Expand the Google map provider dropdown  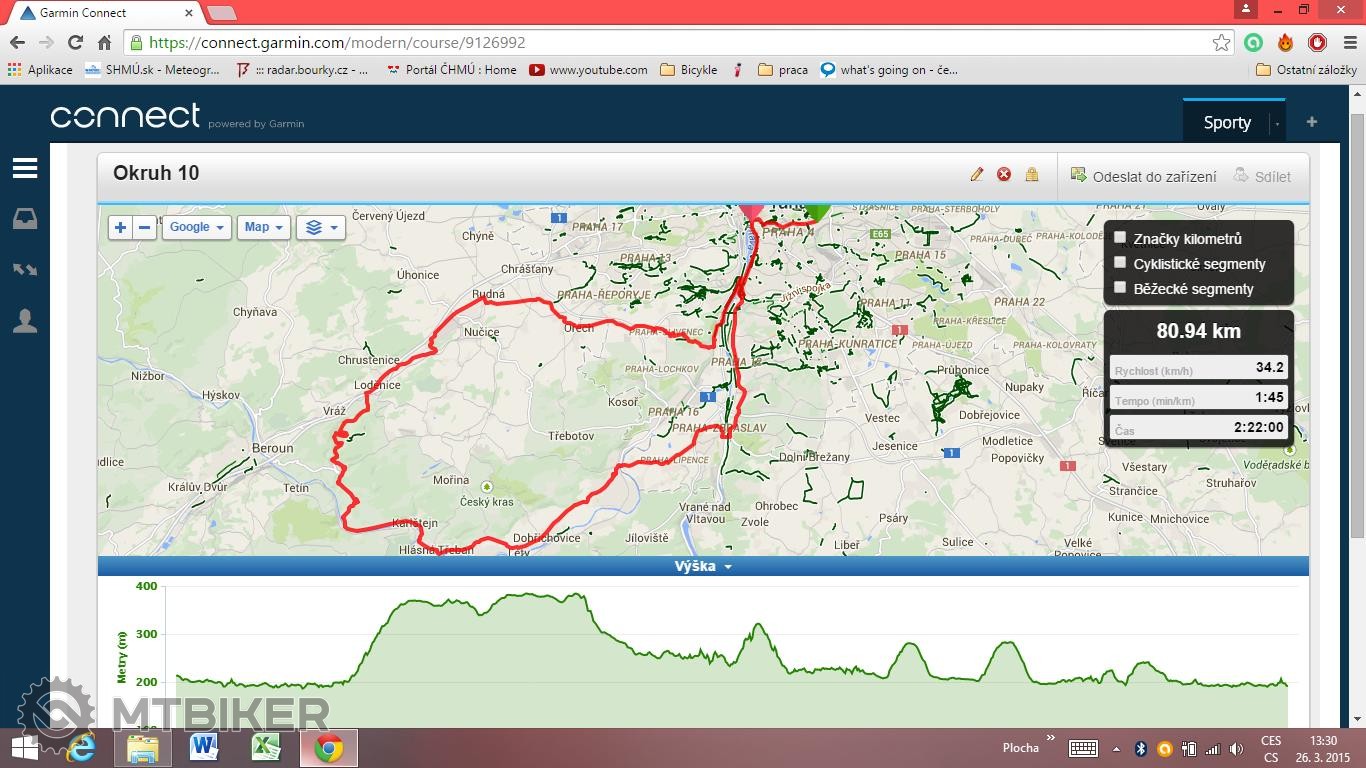(196, 227)
